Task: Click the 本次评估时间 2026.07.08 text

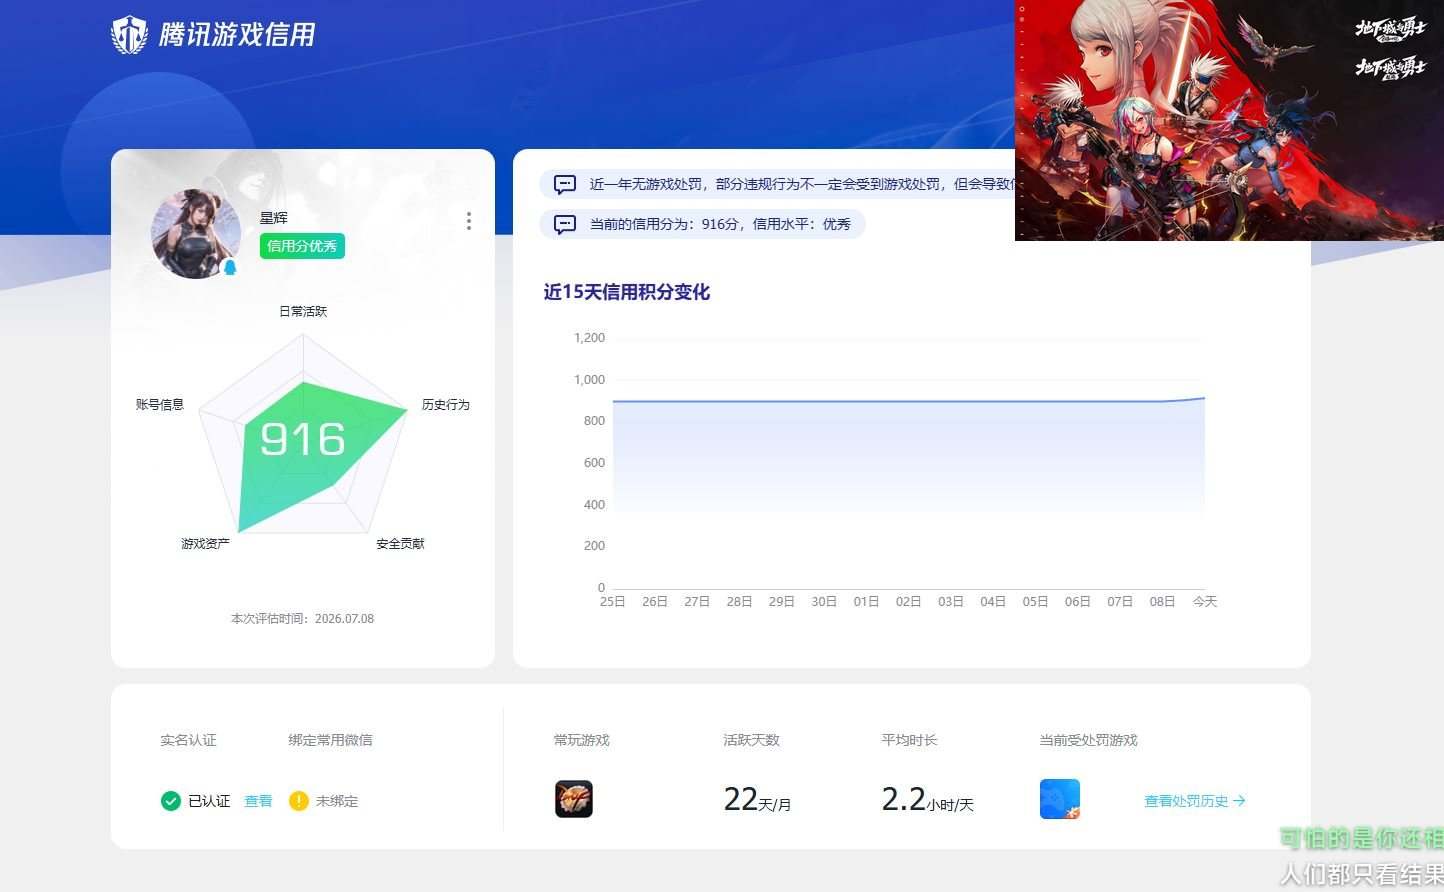Action: click(x=303, y=618)
